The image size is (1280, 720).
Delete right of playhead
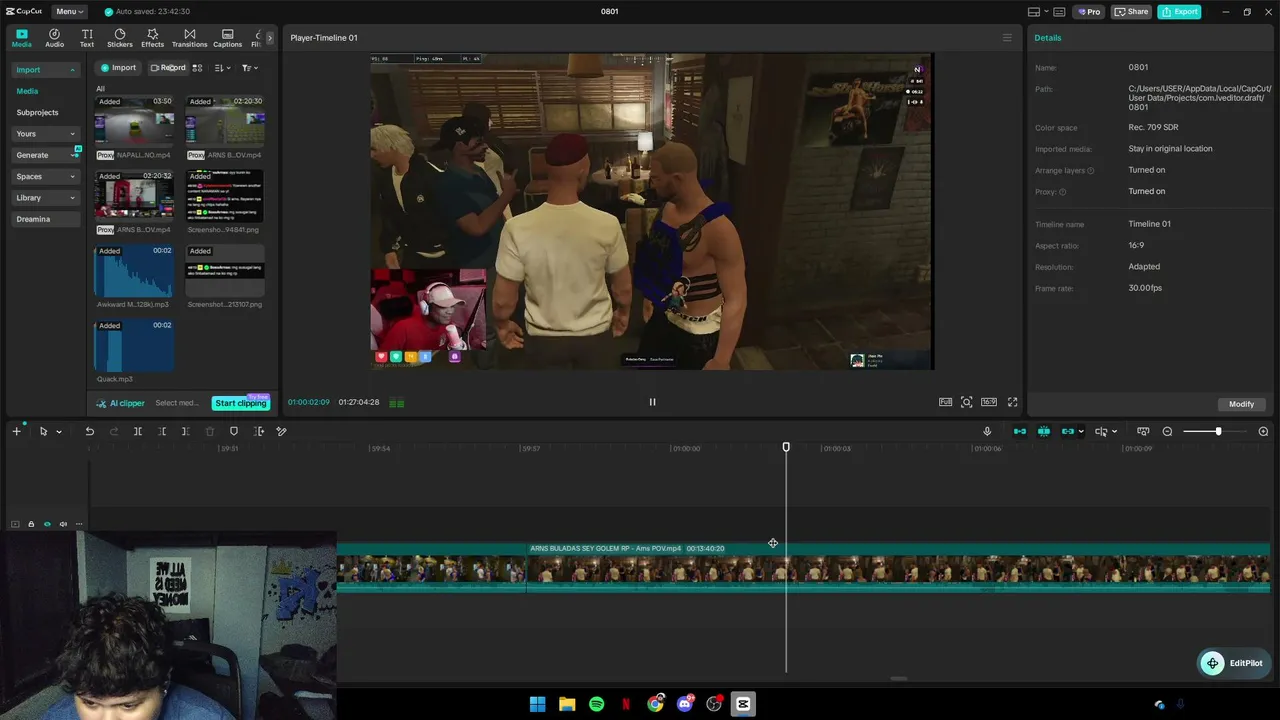point(186,431)
